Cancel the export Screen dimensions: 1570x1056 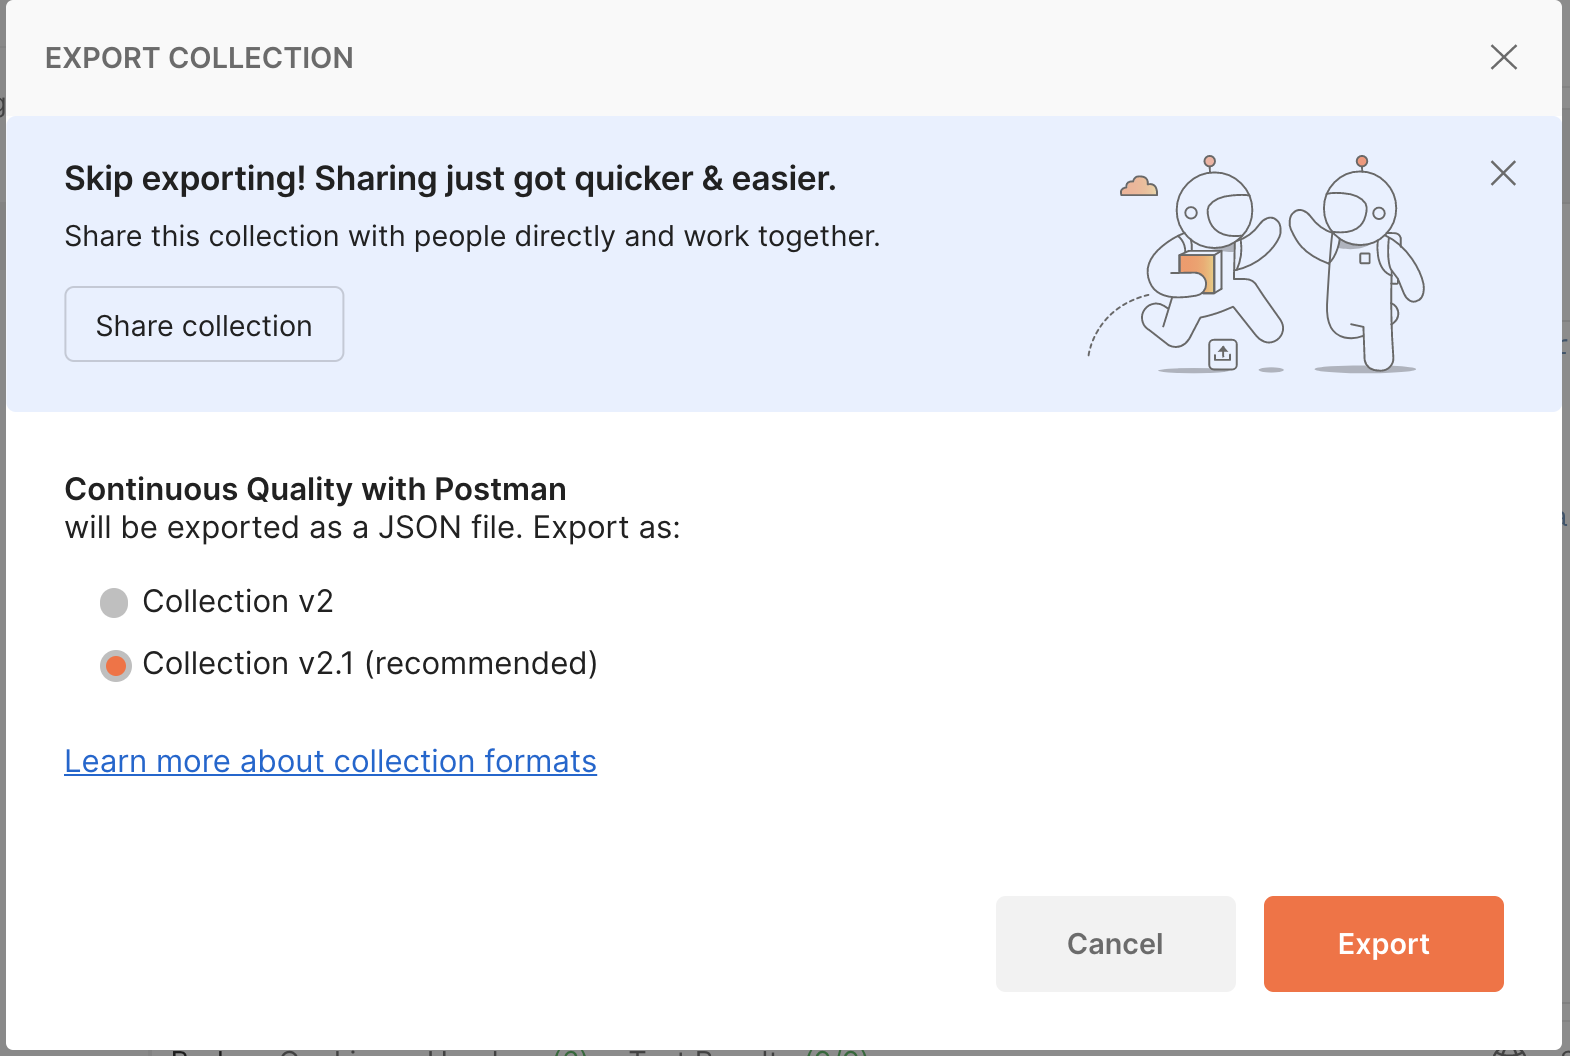pyautogui.click(x=1115, y=944)
